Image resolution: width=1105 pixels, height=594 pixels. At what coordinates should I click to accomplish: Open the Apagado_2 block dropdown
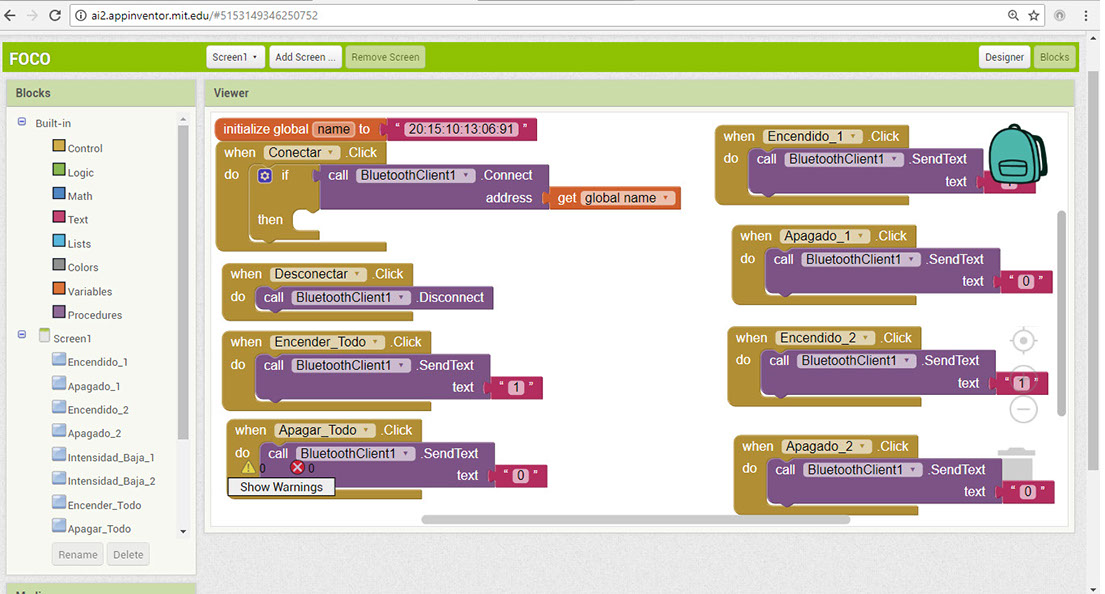(863, 446)
